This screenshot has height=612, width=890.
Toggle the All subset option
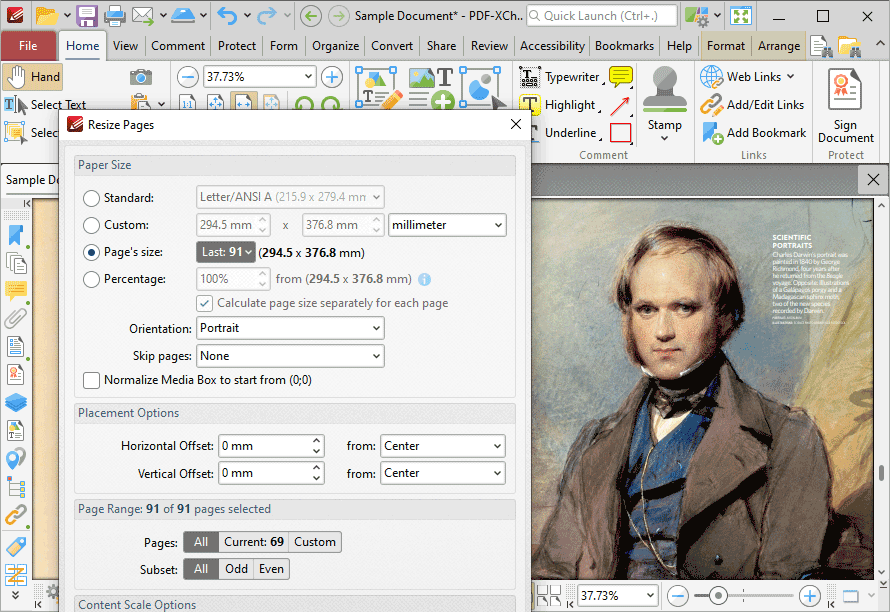pyautogui.click(x=201, y=569)
